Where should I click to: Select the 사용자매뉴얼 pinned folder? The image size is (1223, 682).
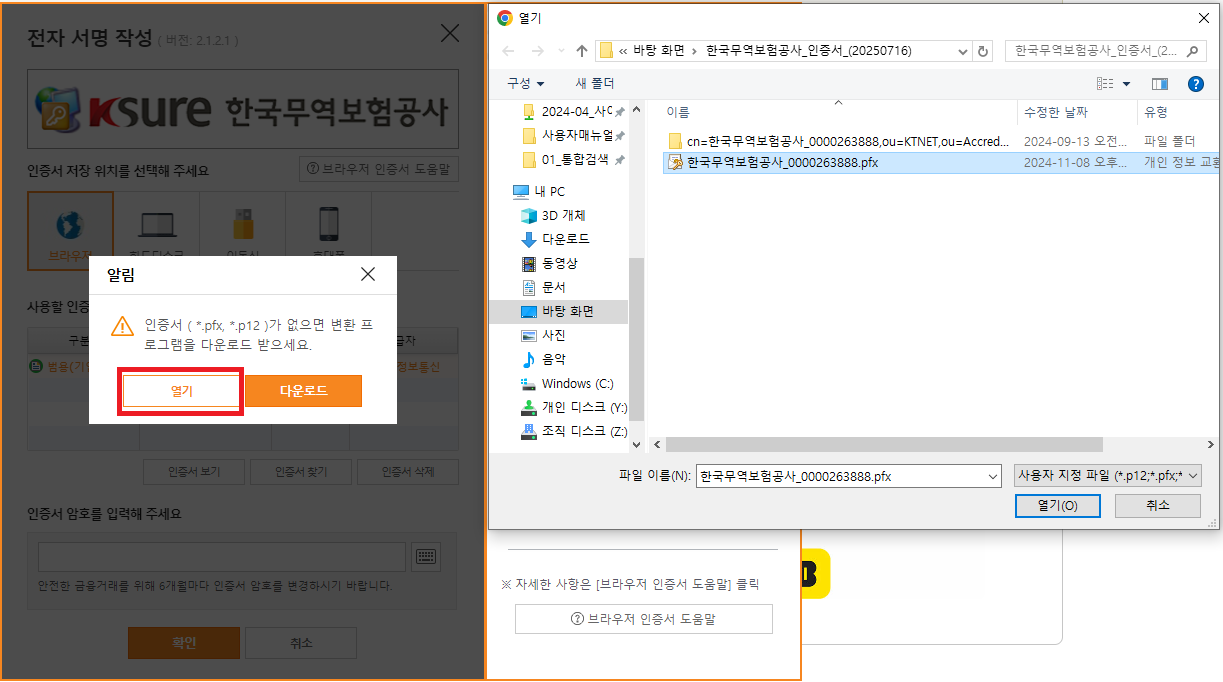574,135
